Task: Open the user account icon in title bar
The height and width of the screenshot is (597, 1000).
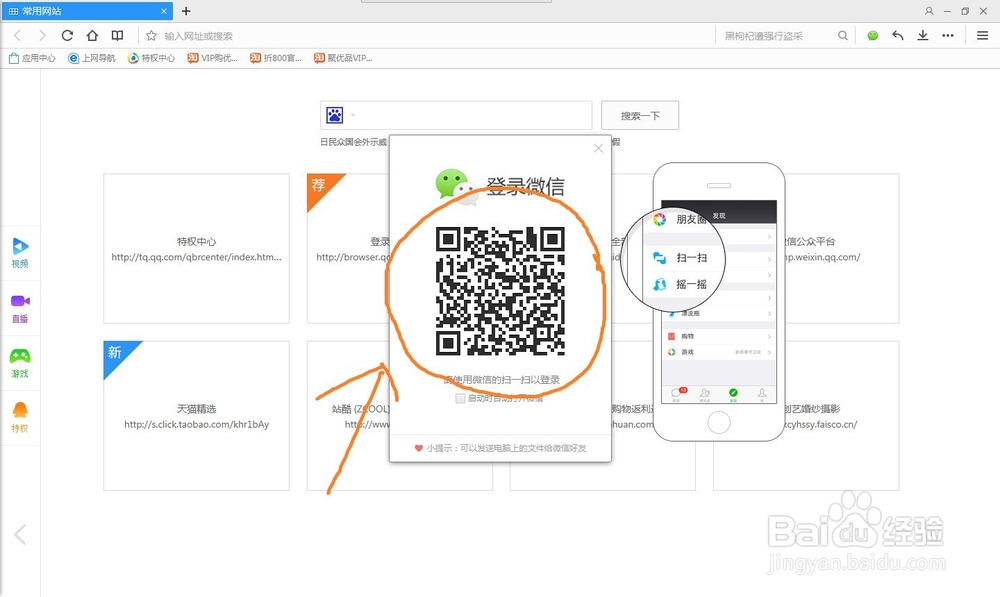Action: click(929, 11)
